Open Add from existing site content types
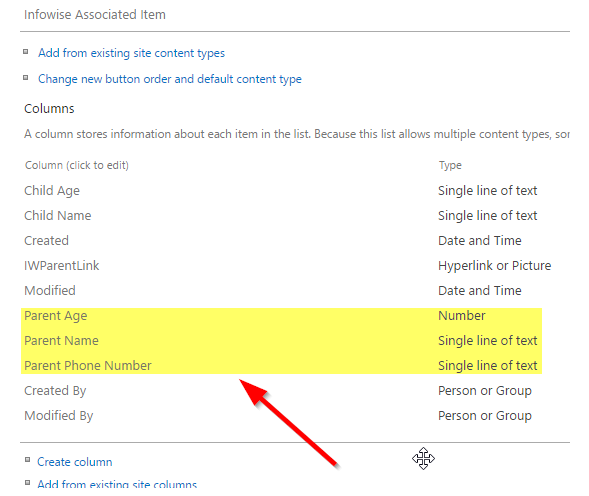This screenshot has height=496, width=589. (131, 53)
